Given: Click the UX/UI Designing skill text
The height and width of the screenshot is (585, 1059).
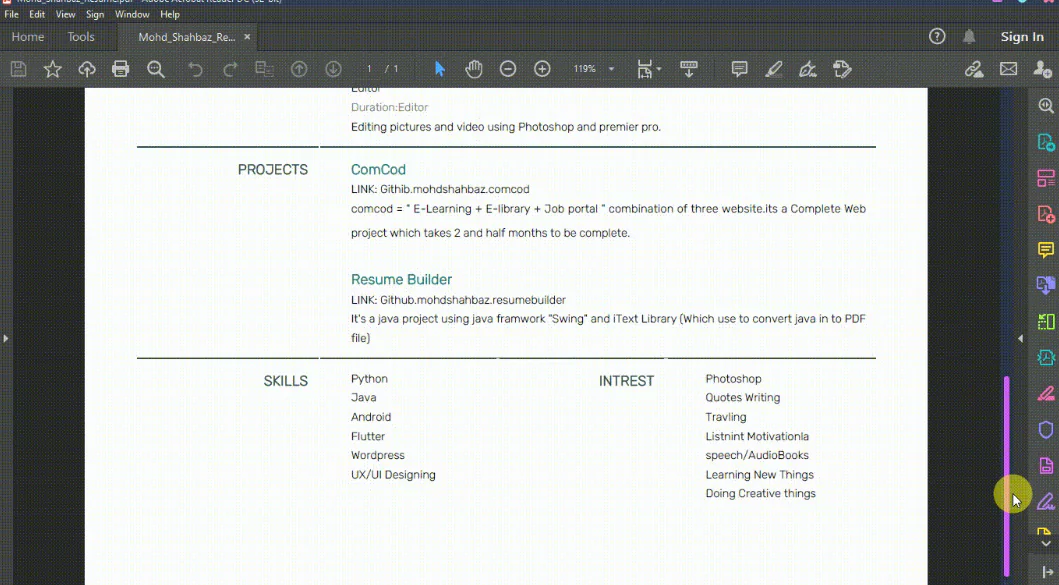Looking at the screenshot, I should (x=393, y=475).
